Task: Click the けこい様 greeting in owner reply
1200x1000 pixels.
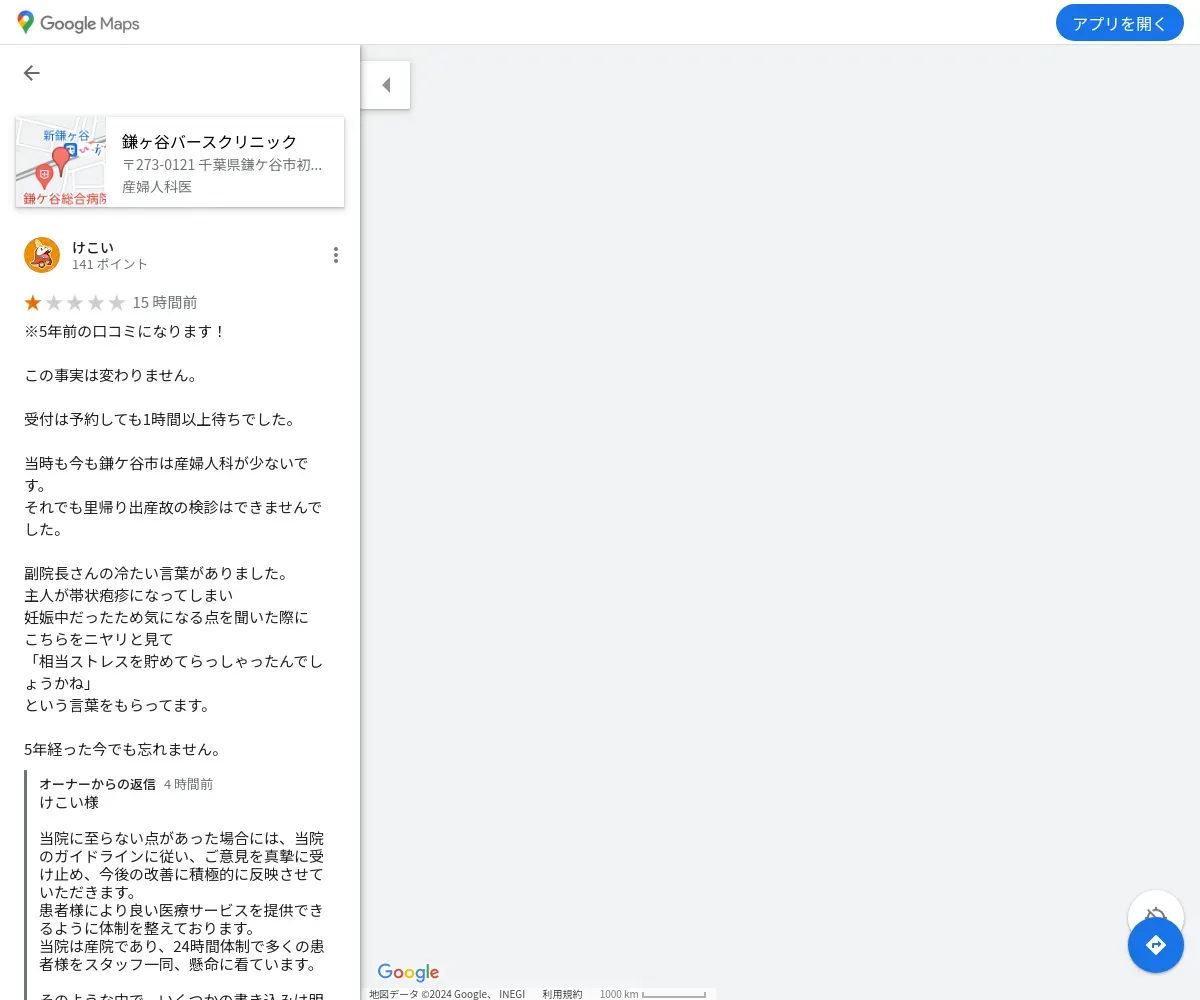Action: click(x=69, y=803)
